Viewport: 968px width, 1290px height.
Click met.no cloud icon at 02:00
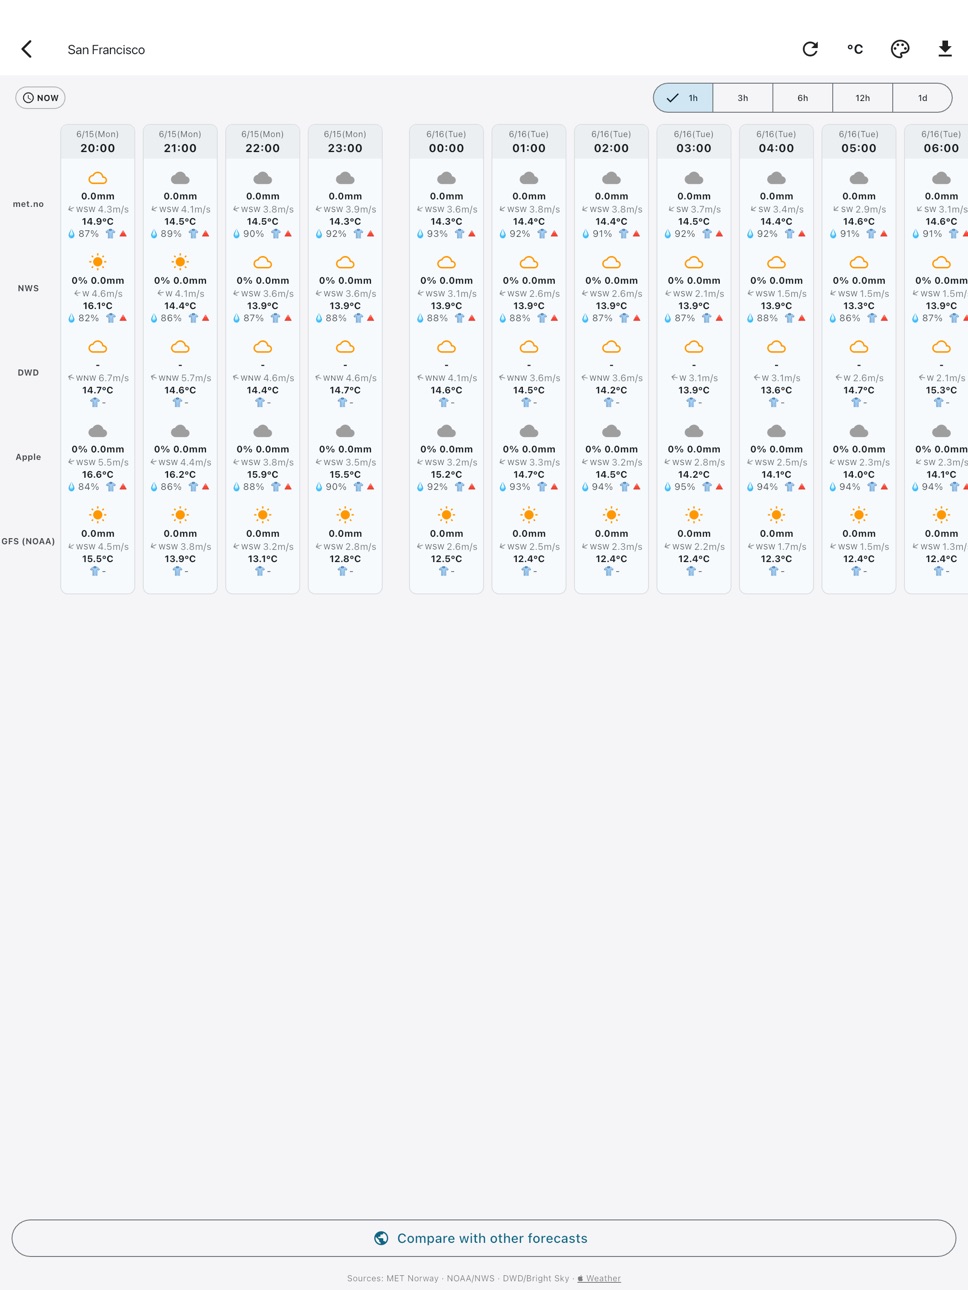[611, 178]
